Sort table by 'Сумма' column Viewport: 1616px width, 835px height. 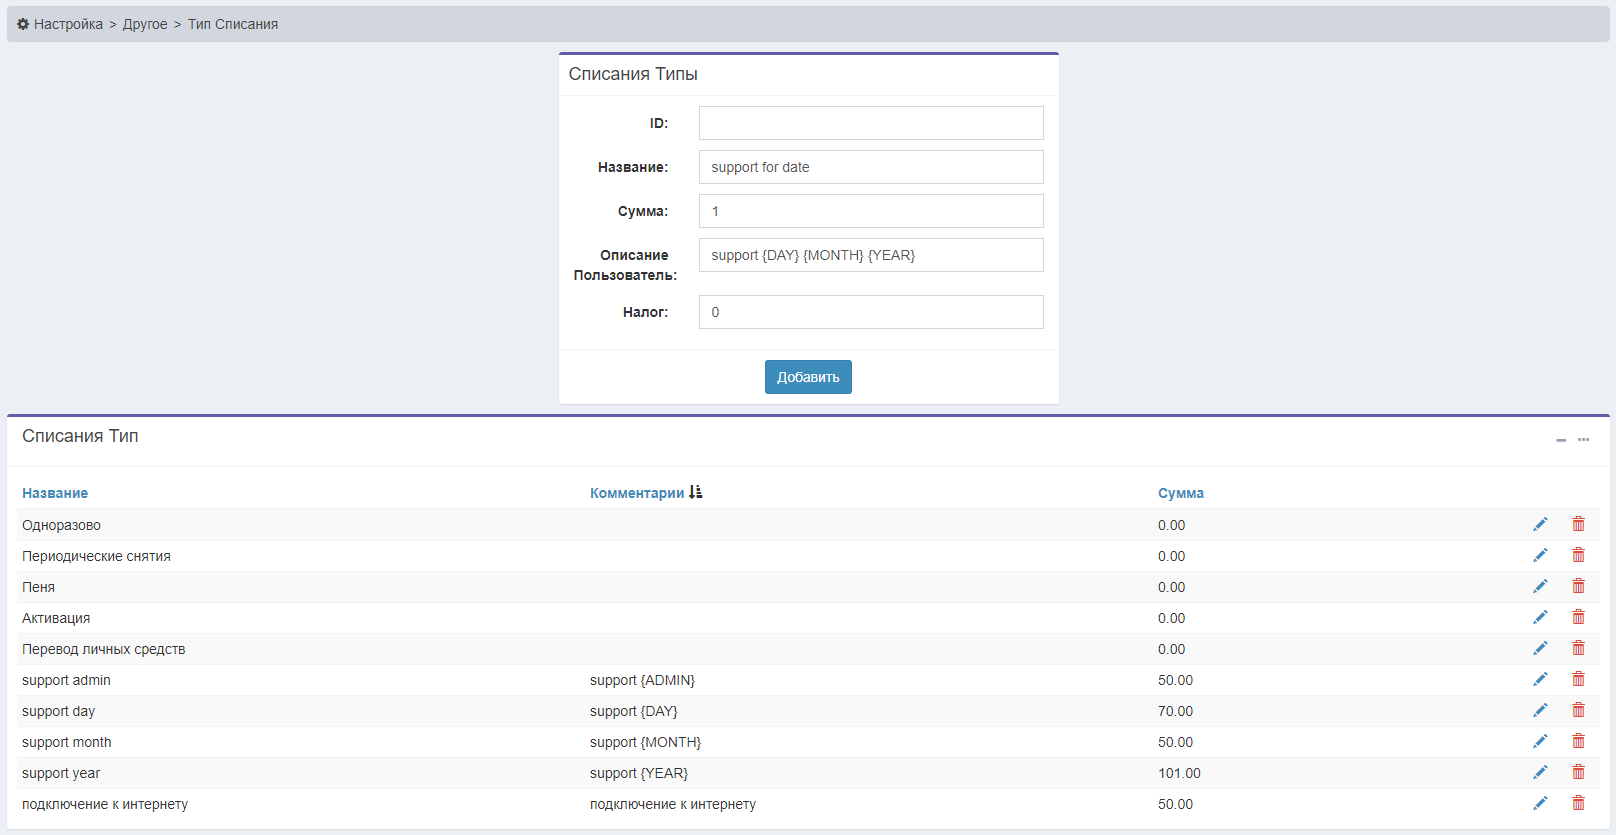point(1180,493)
